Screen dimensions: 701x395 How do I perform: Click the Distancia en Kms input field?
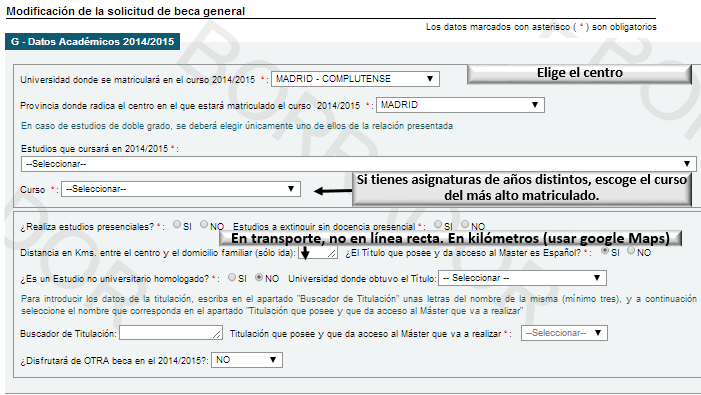point(317,252)
